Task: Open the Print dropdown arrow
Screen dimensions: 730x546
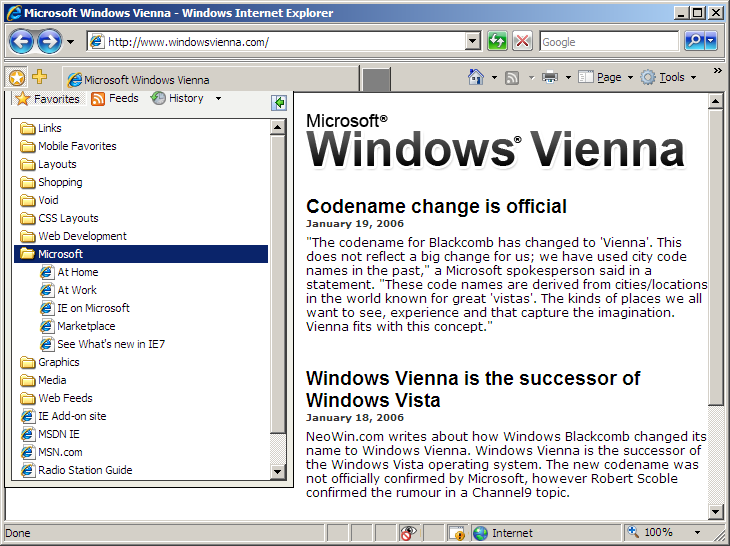Action: point(568,78)
